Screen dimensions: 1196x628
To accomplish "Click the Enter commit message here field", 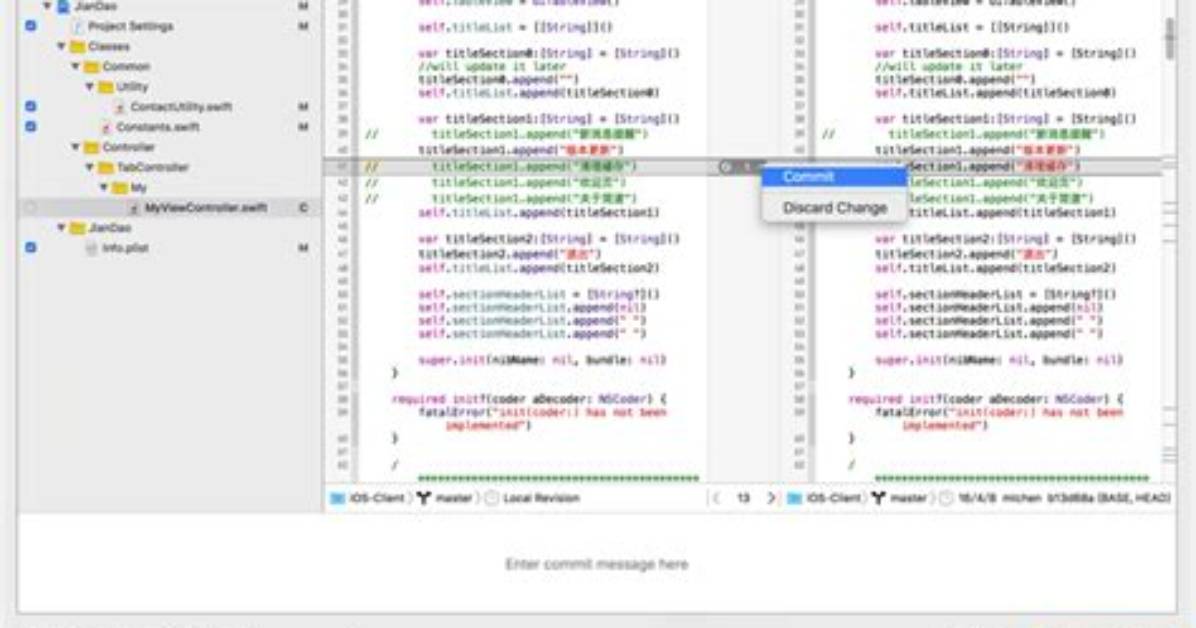I will (x=596, y=564).
